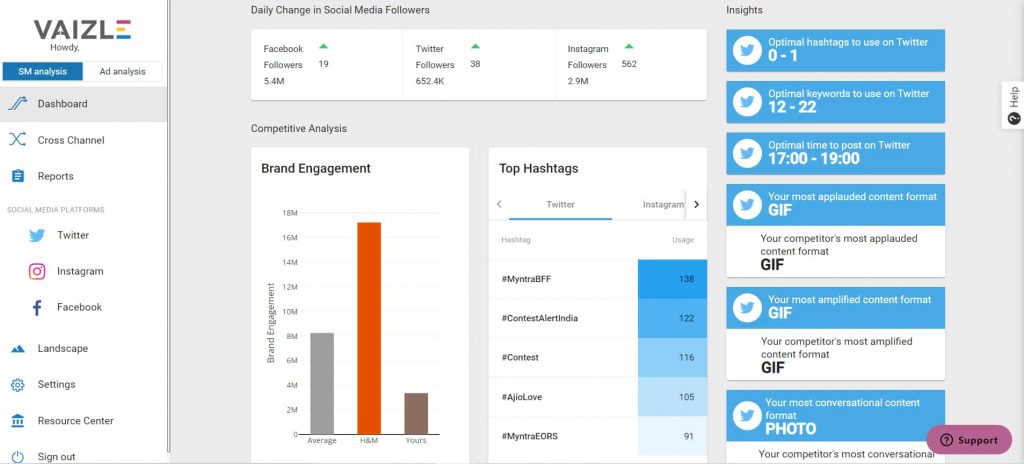Click the Sign out power icon
The height and width of the screenshot is (464, 1024).
18,457
